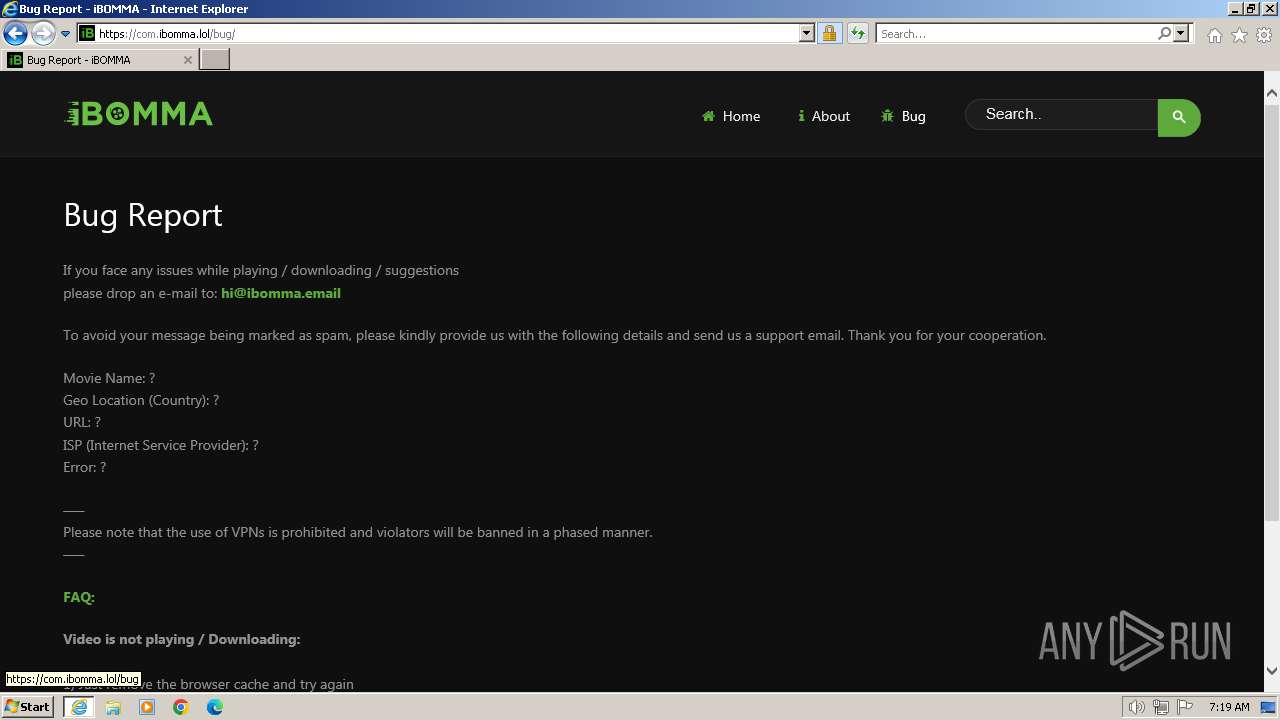Select the Bug Report - iBOMMA tab
The height and width of the screenshot is (720, 1280).
pos(100,60)
